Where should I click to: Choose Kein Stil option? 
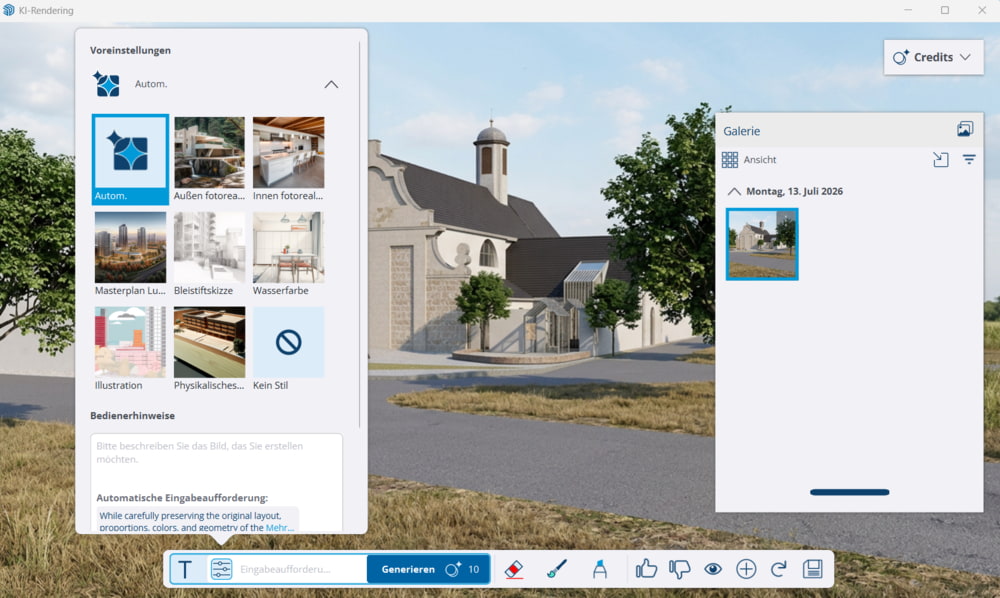288,349
